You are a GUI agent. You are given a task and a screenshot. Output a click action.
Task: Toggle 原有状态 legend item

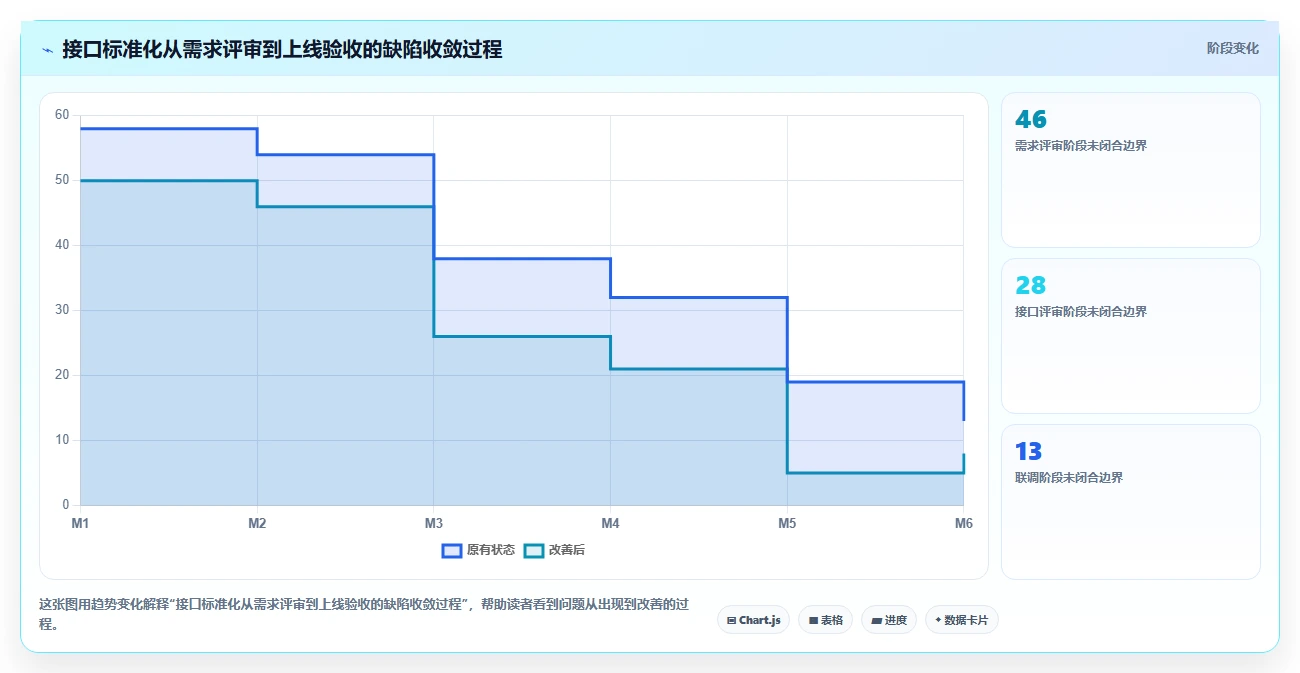click(x=478, y=550)
